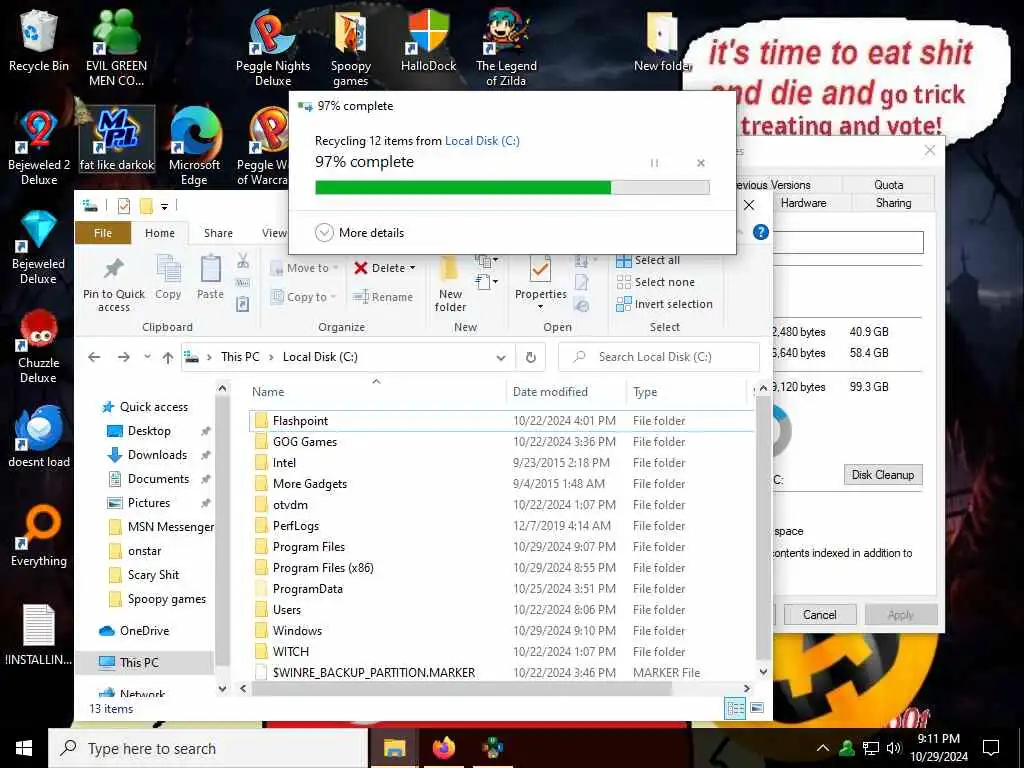This screenshot has width=1024, height=768.
Task: Create a New folder from ribbon
Action: pyautogui.click(x=450, y=283)
